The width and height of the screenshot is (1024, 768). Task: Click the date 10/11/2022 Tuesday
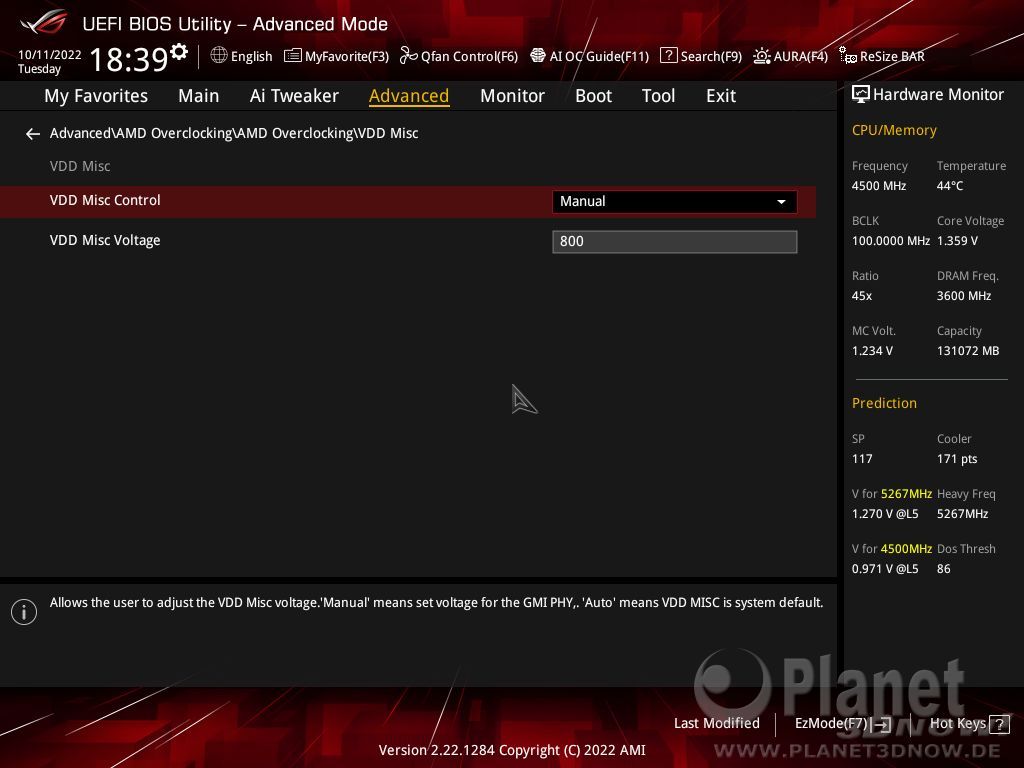pos(50,62)
